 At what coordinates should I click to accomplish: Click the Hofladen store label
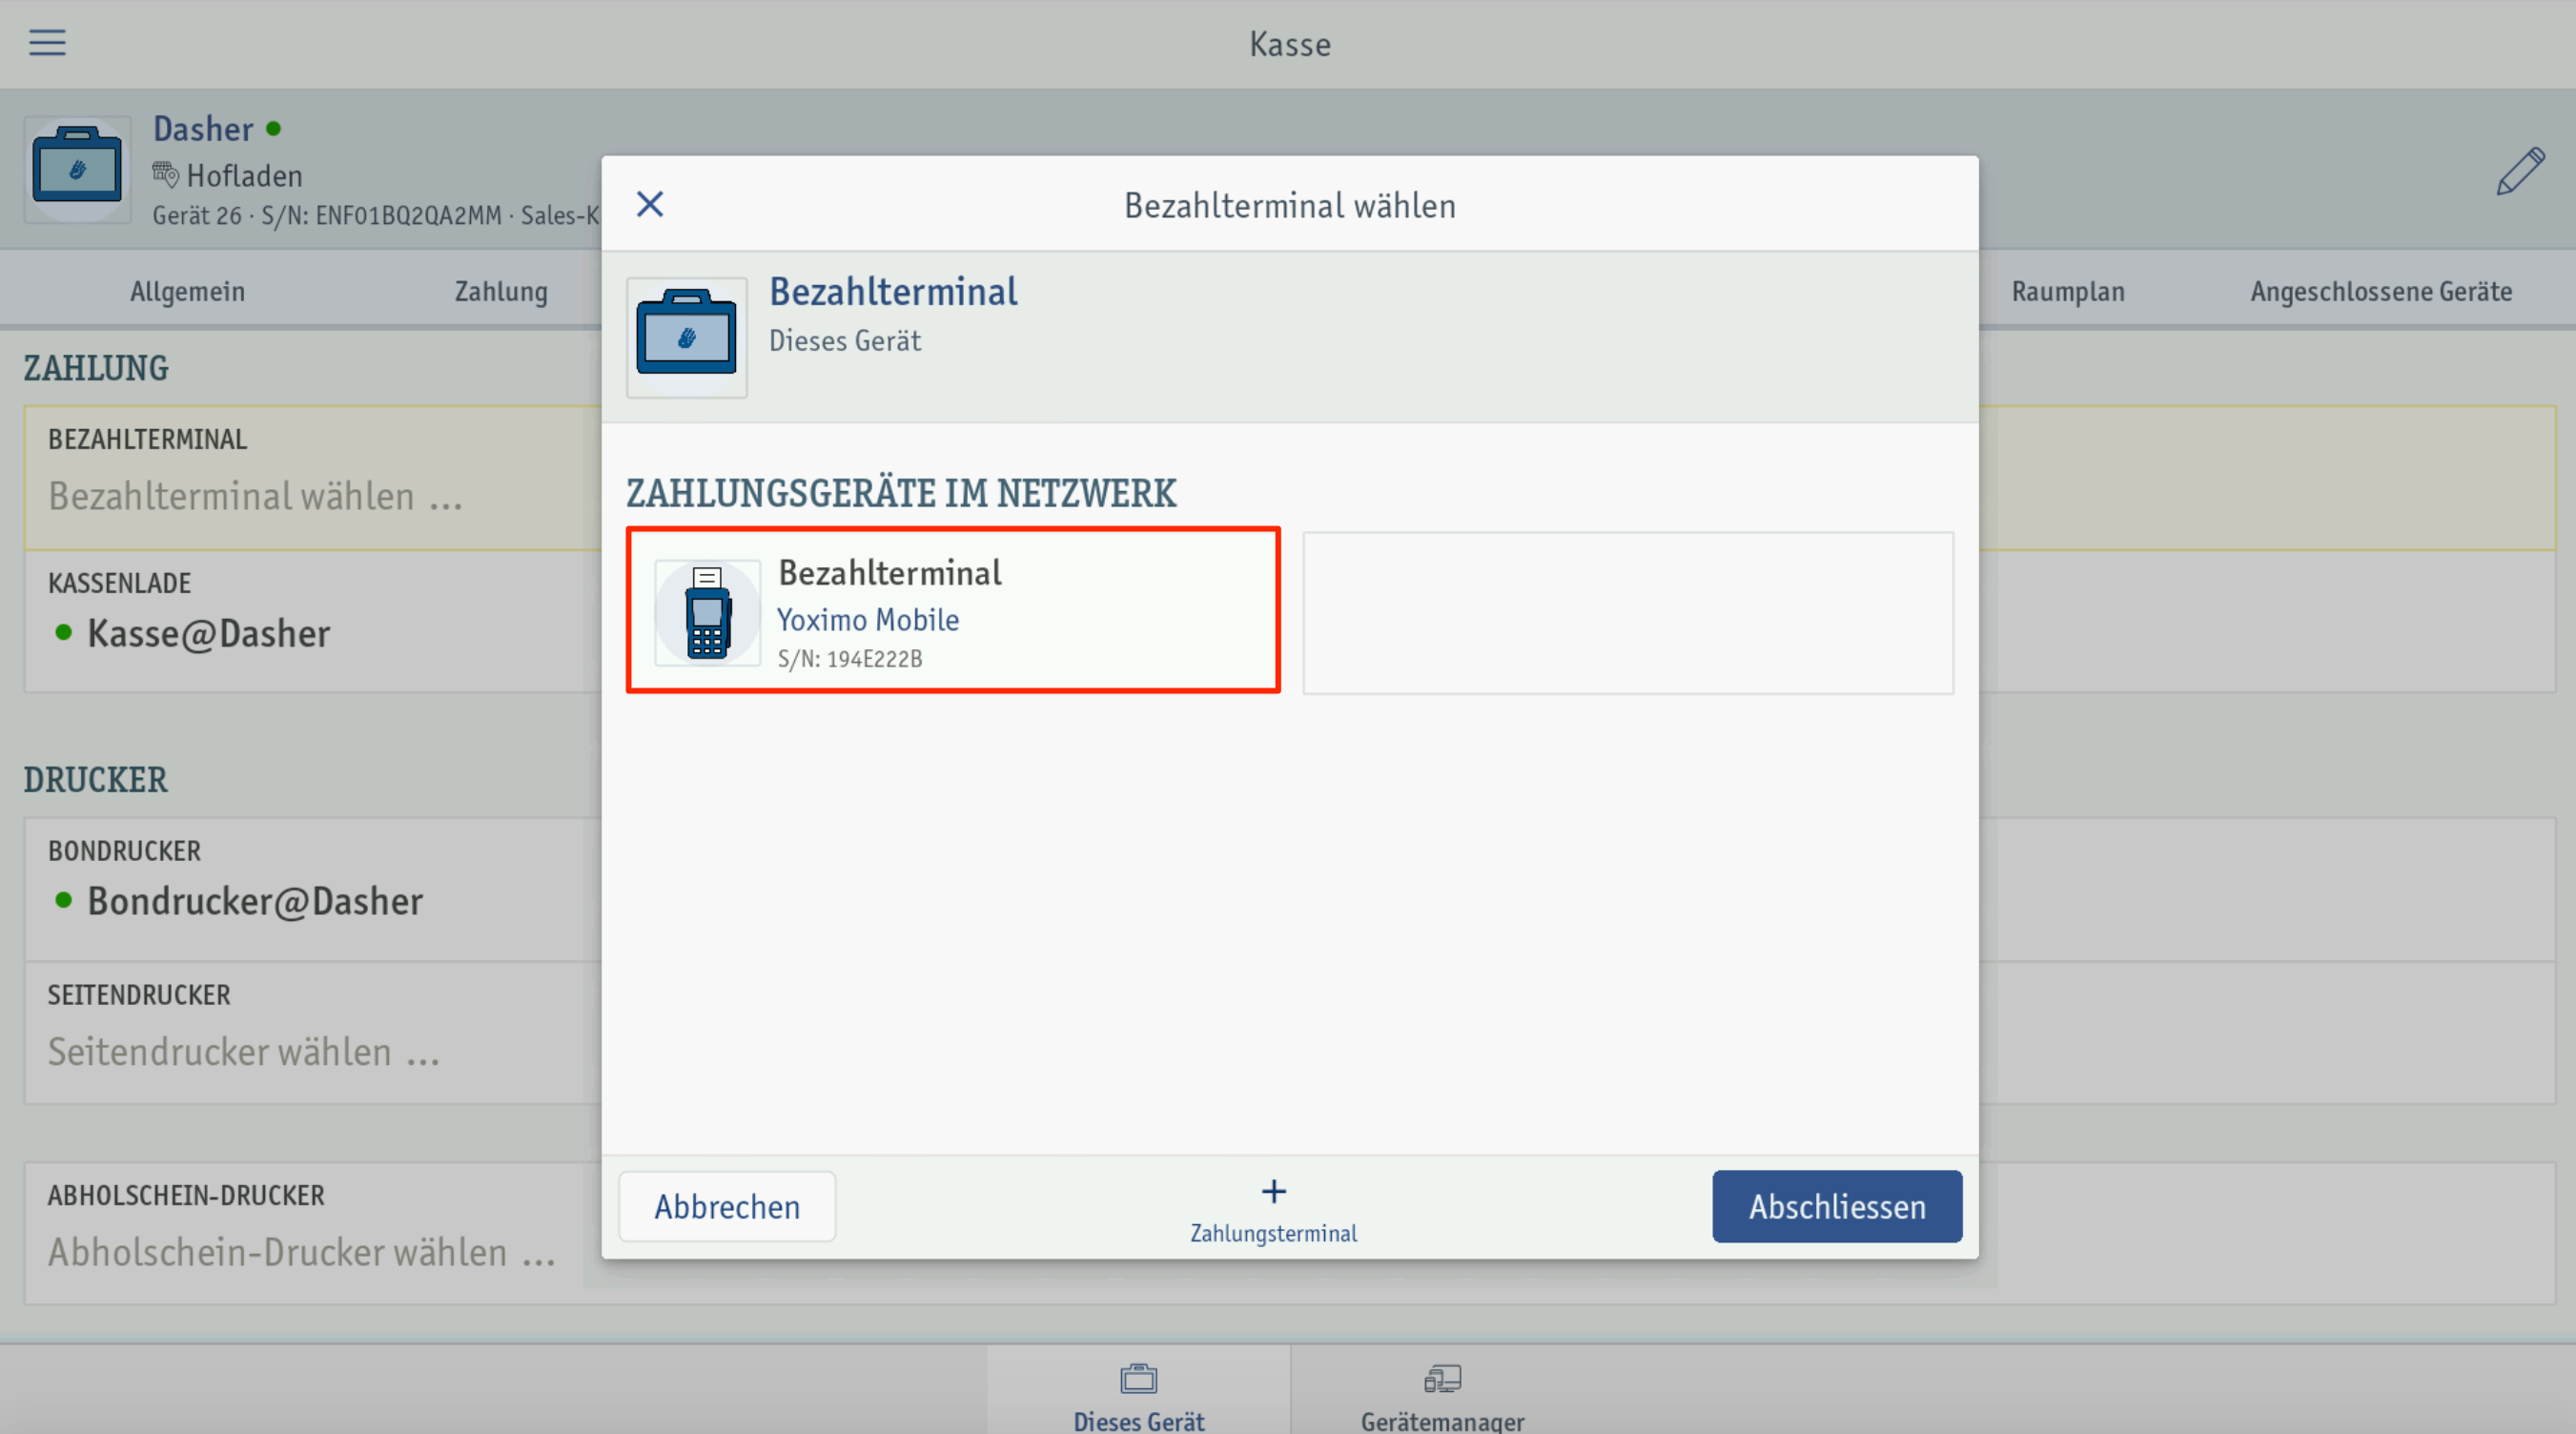pos(244,175)
